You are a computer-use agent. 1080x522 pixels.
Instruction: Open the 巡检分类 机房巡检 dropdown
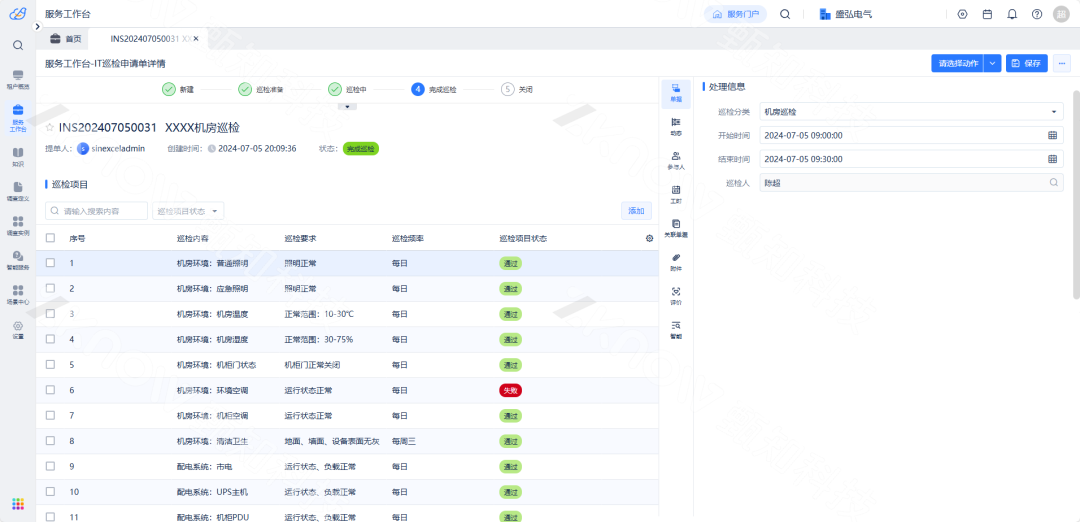pyautogui.click(x=910, y=112)
